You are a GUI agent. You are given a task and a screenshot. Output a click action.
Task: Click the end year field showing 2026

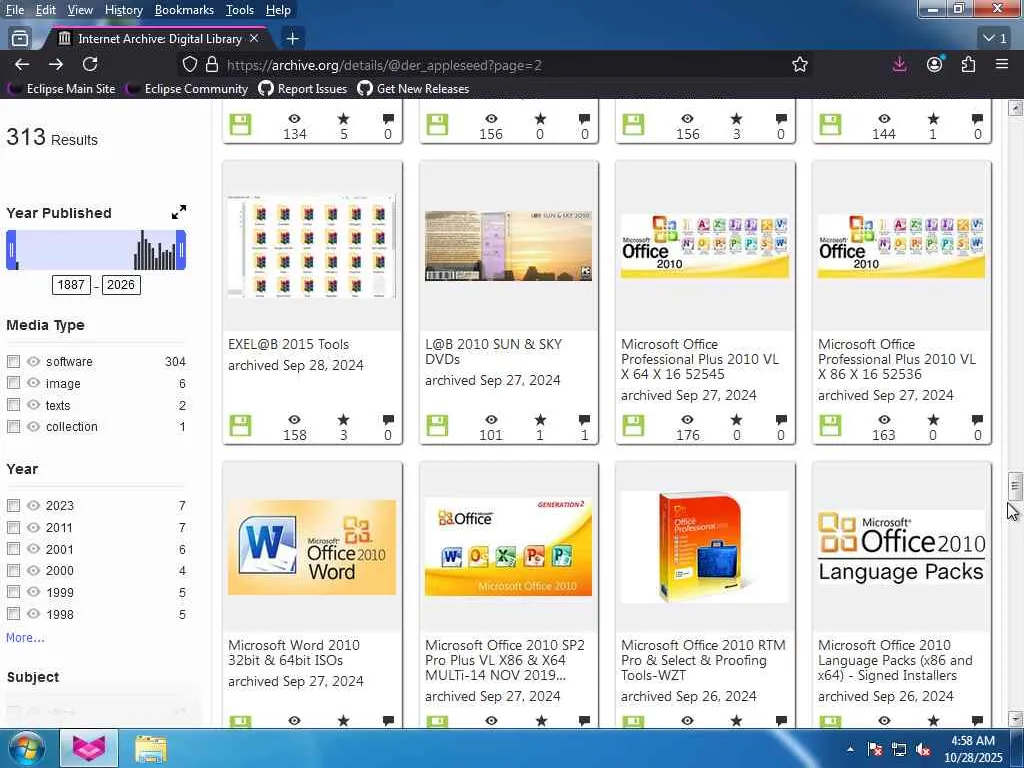[121, 285]
